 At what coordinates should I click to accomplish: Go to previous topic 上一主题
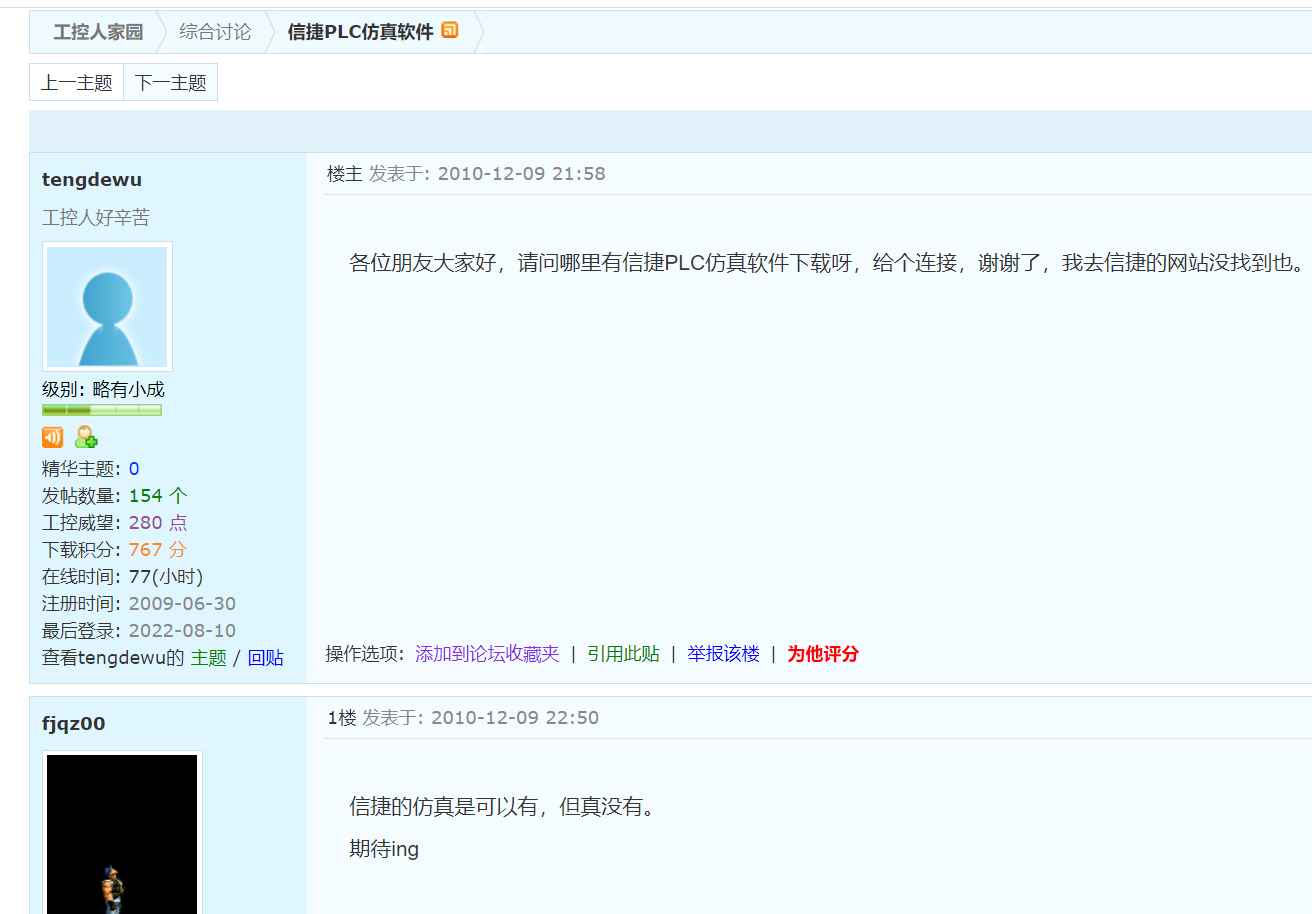tap(76, 83)
